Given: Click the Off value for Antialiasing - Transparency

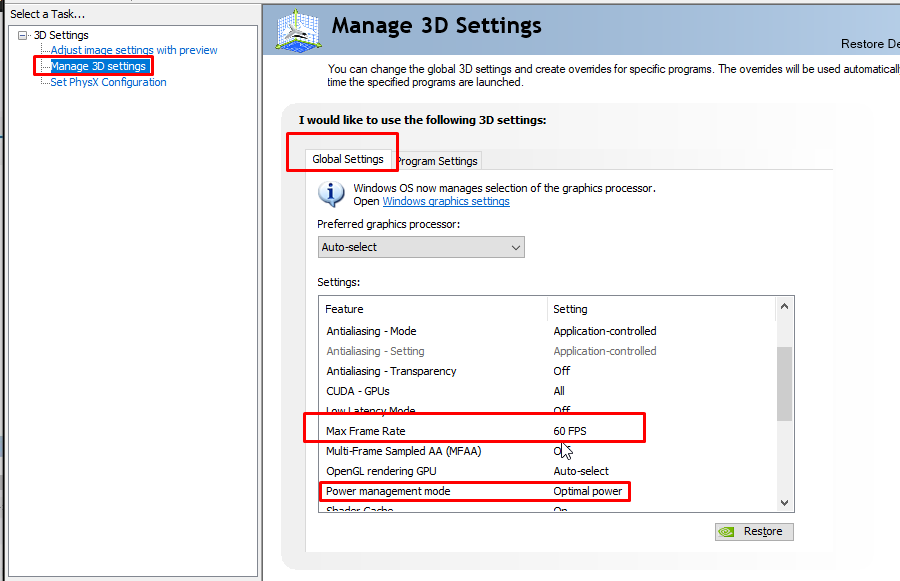Looking at the screenshot, I should (562, 371).
